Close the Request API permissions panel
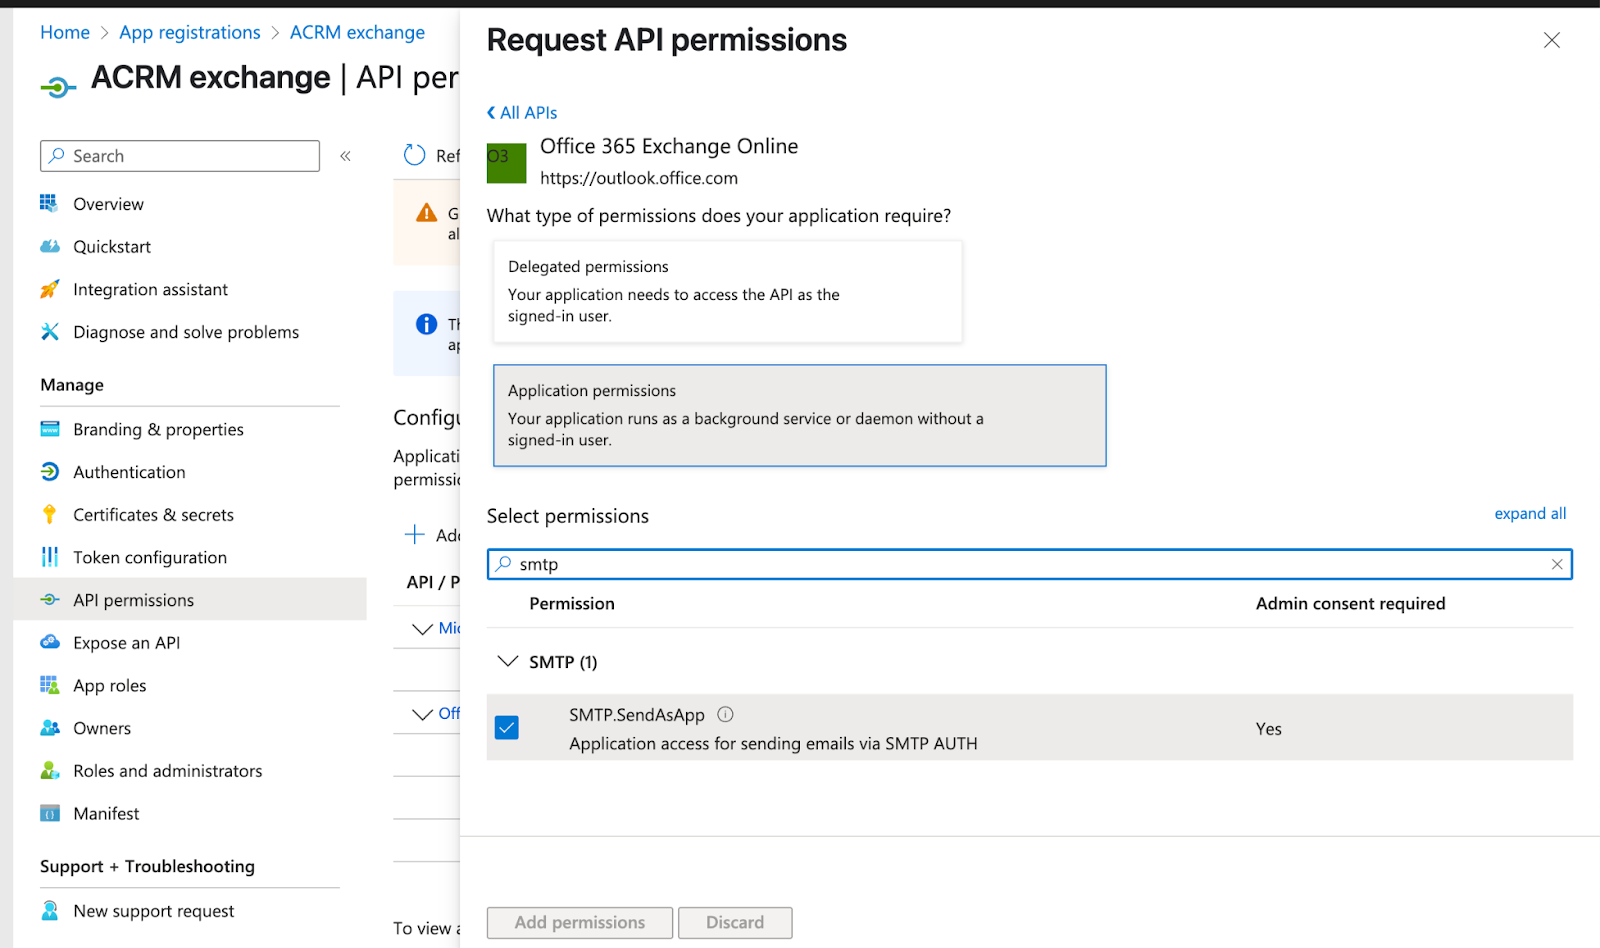The width and height of the screenshot is (1600, 948). pos(1551,40)
